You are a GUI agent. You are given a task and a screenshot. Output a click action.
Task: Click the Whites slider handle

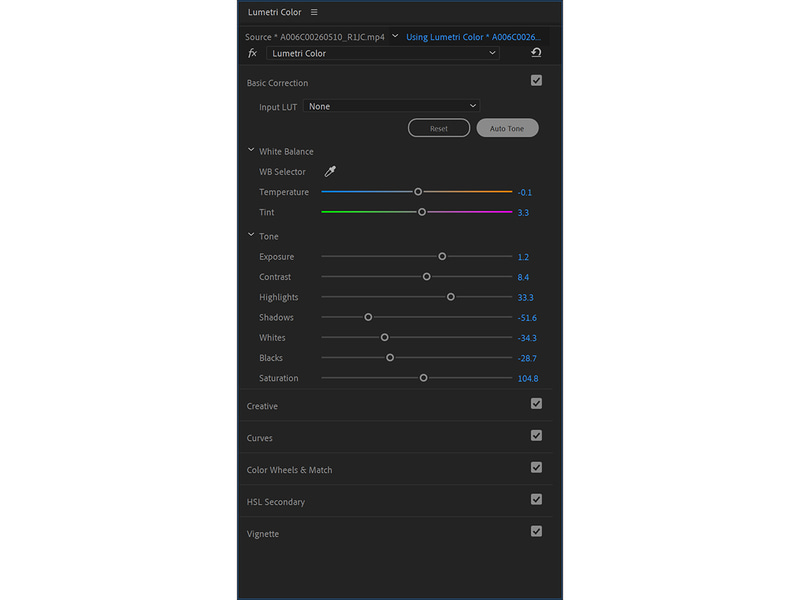point(385,337)
